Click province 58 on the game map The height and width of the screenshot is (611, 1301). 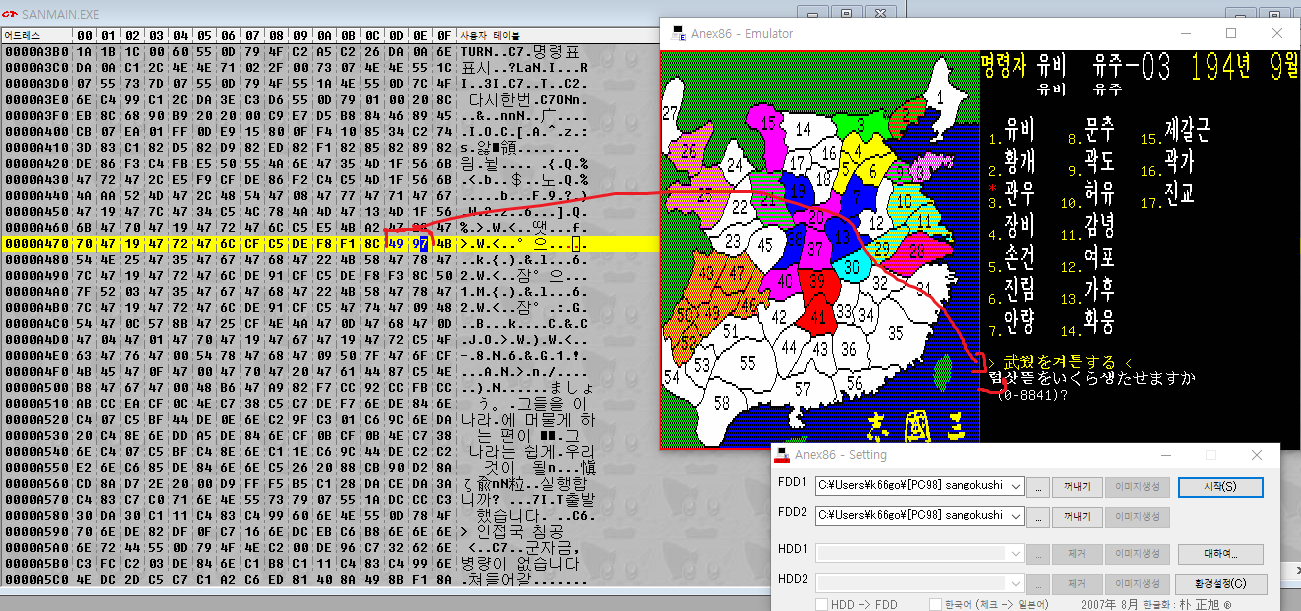tap(721, 403)
